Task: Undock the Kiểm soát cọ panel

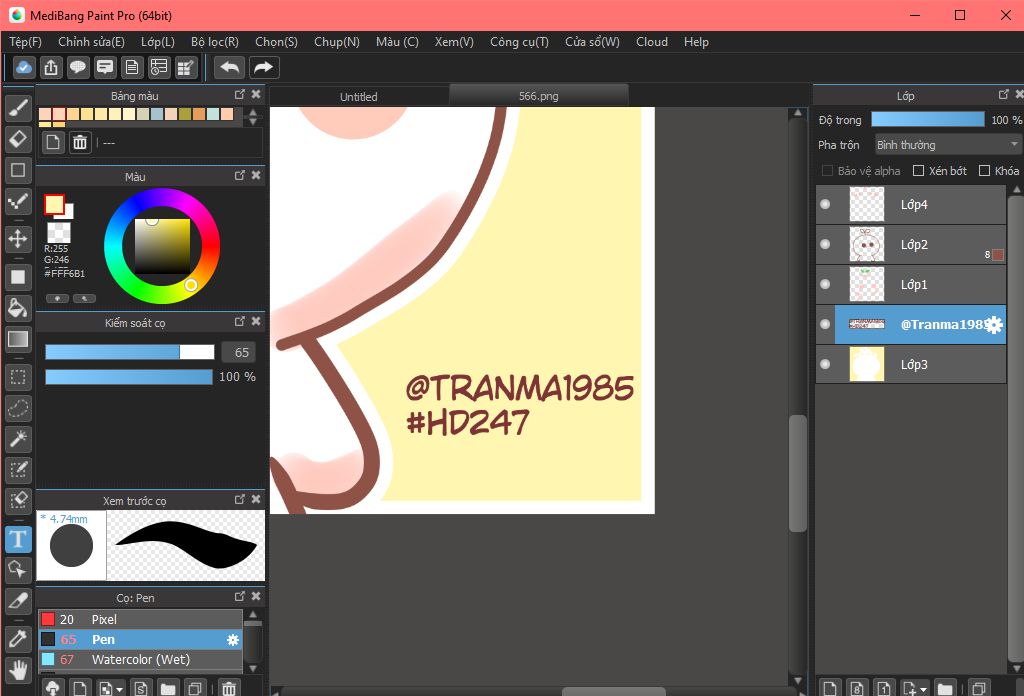Action: pyautogui.click(x=240, y=322)
